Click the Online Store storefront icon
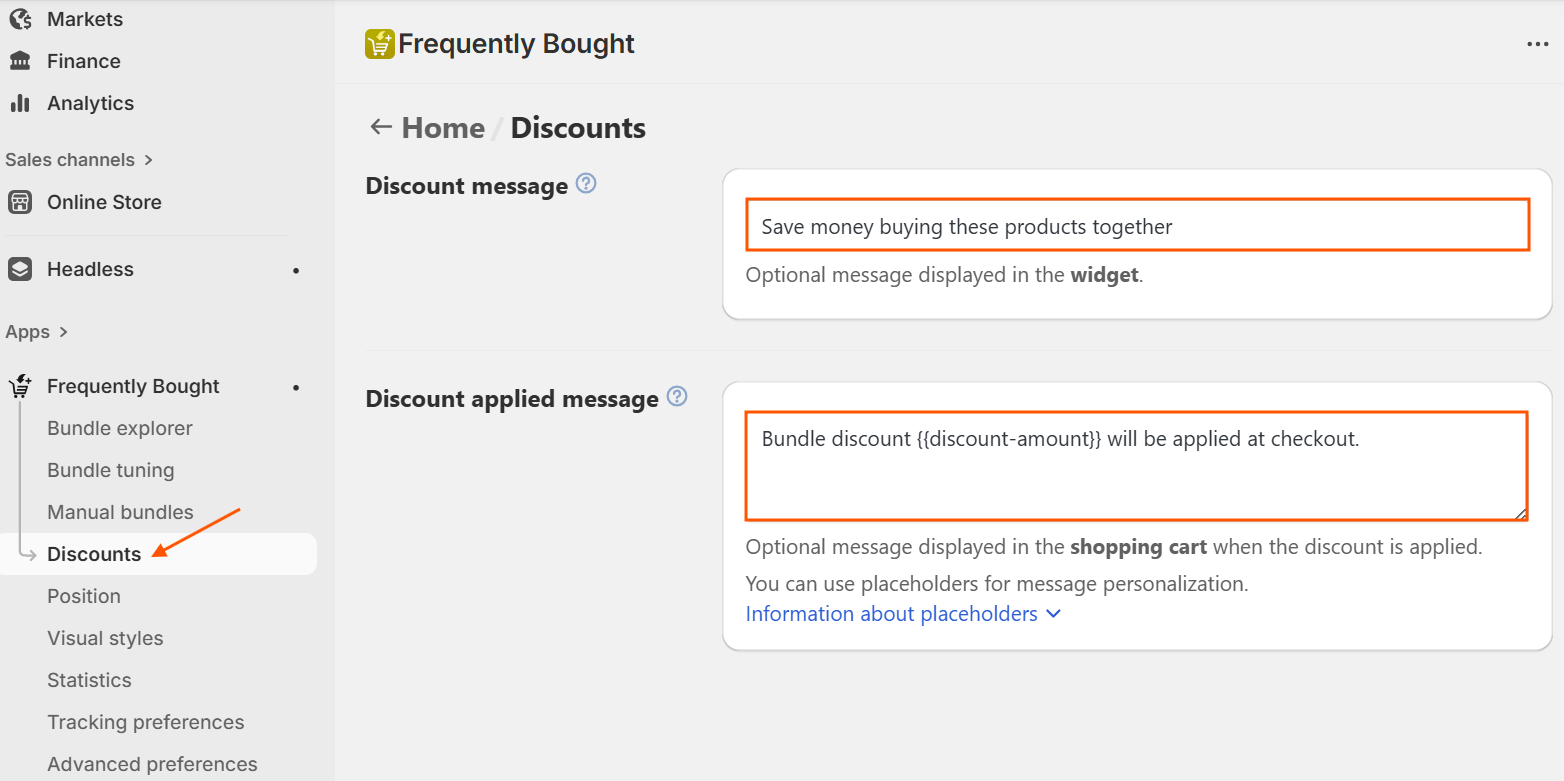The height and width of the screenshot is (781, 1564). [x=20, y=202]
